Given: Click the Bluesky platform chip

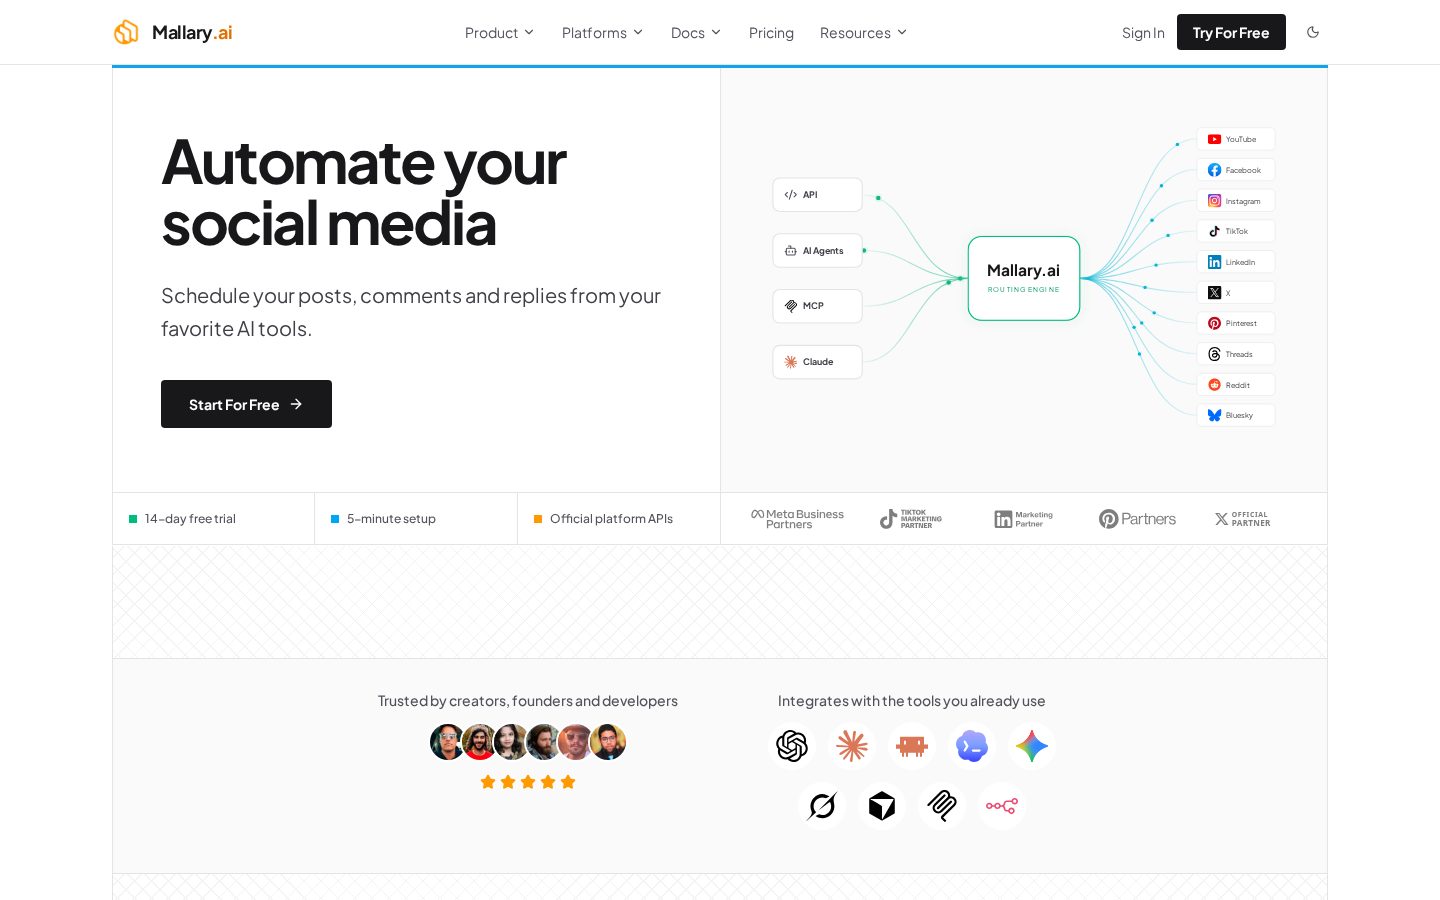Looking at the screenshot, I should pos(1235,415).
